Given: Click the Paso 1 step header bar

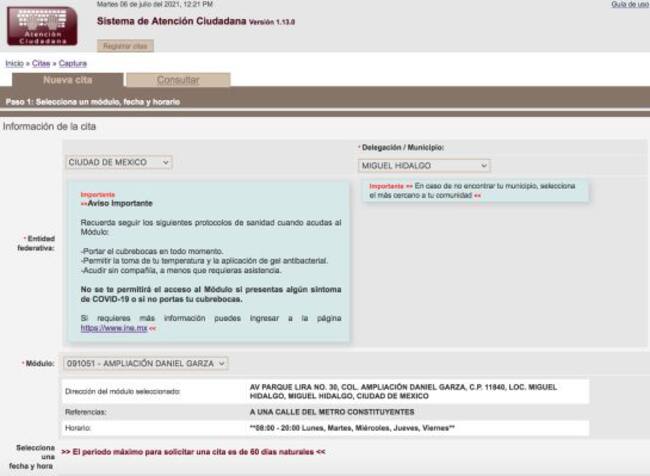Looking at the screenshot, I should [x=324, y=101].
